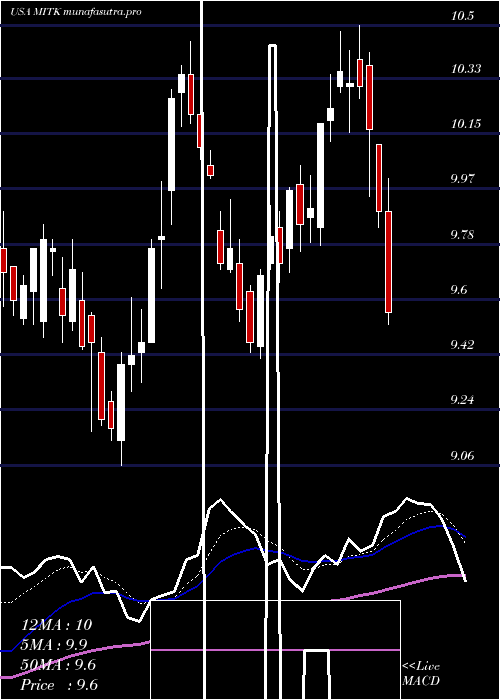Screen dimensions: 500x700
Task: Click the 'USA MITK munafasutra.pro' title text
Action: [75, 12]
